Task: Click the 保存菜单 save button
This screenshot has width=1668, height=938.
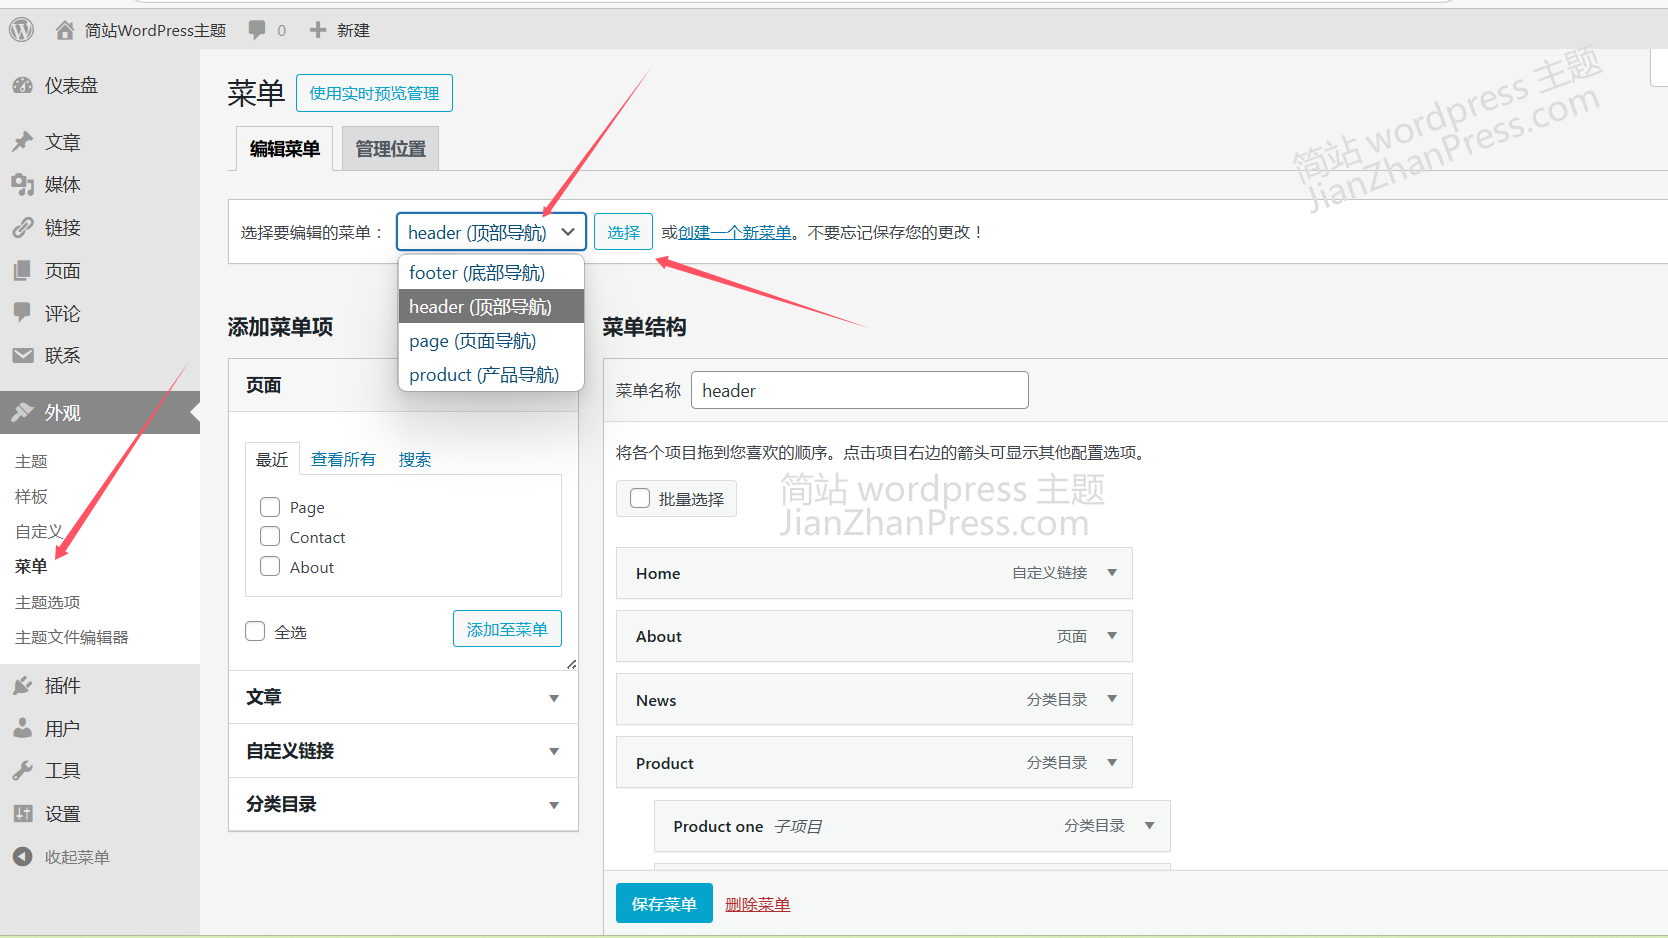Action: [664, 904]
